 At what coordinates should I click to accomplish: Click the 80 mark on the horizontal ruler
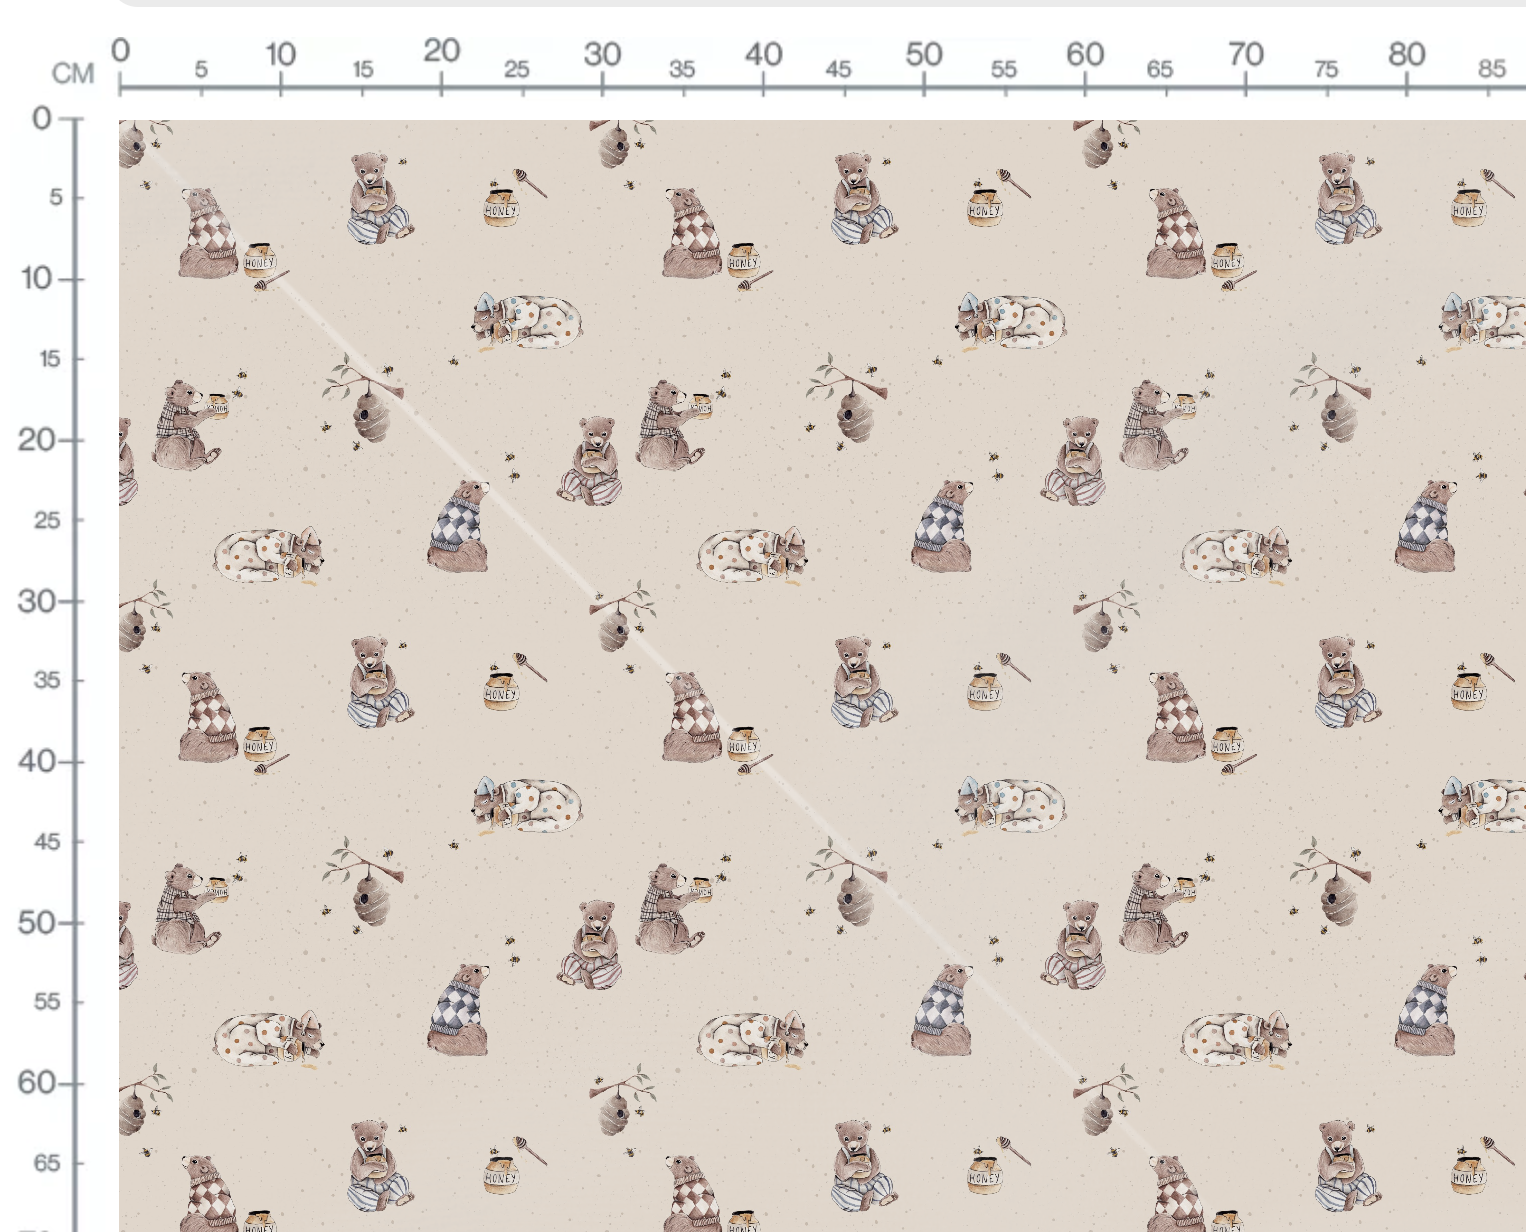[1406, 54]
